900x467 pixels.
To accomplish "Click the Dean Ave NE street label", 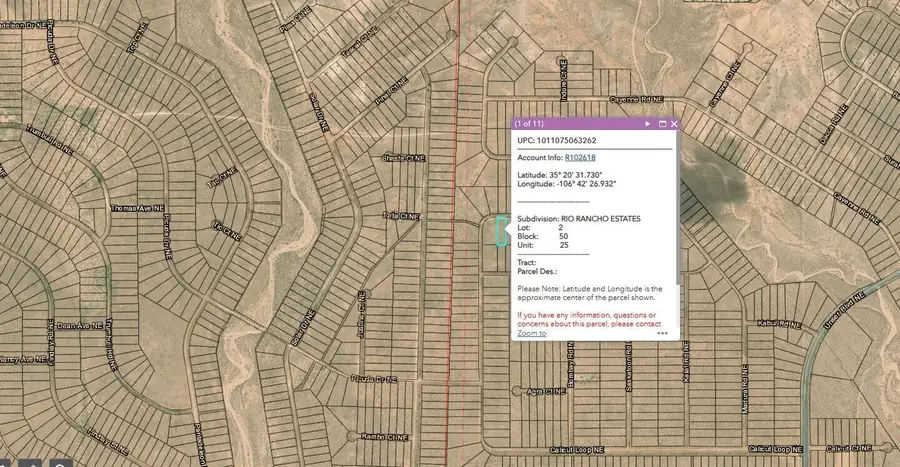I will [80, 325].
